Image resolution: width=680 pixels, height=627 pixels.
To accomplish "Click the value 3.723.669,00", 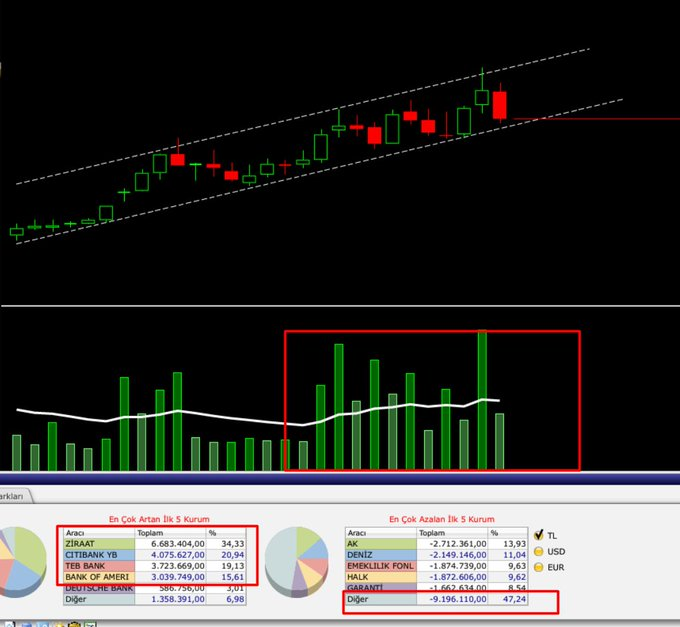I will click(178, 566).
